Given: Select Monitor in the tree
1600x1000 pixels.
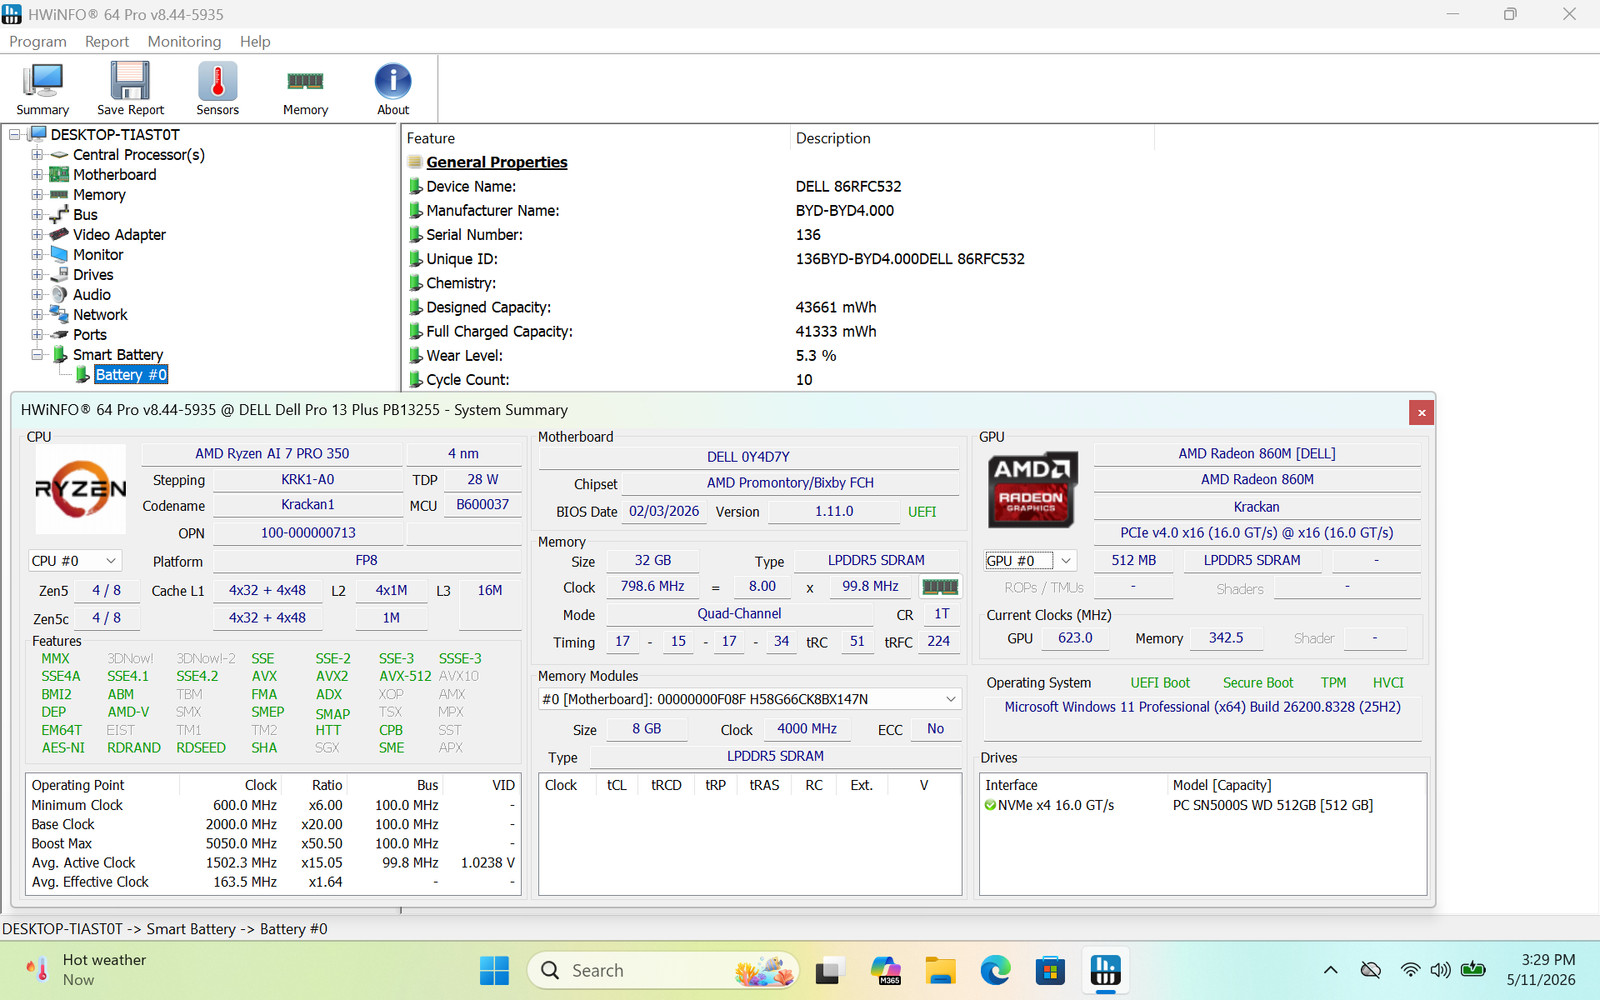Looking at the screenshot, I should pyautogui.click(x=98, y=255).
